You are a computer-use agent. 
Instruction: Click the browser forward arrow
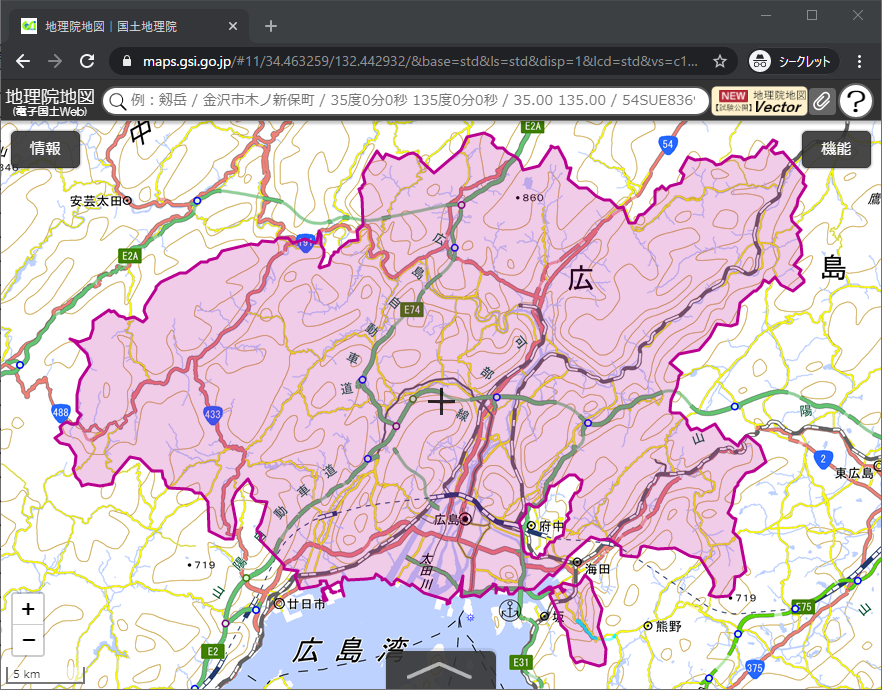[55, 61]
